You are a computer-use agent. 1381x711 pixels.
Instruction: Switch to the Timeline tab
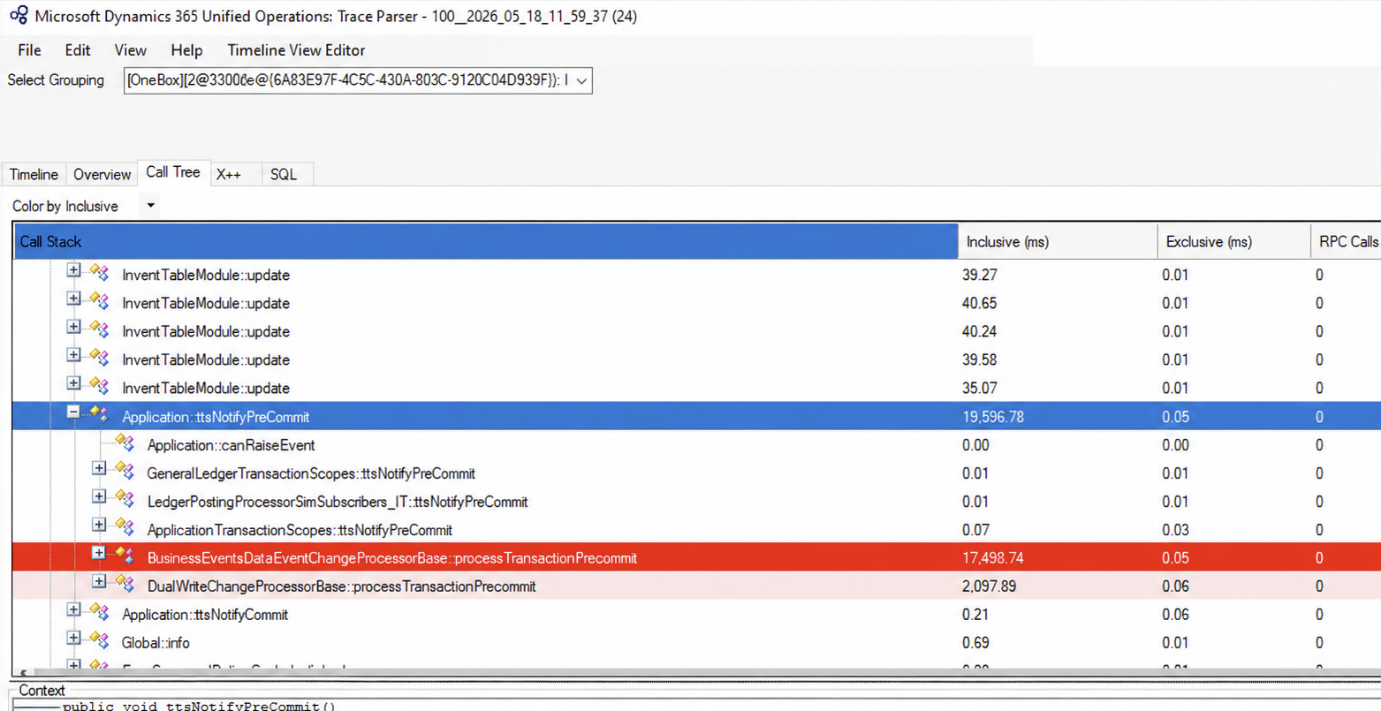pyautogui.click(x=34, y=174)
